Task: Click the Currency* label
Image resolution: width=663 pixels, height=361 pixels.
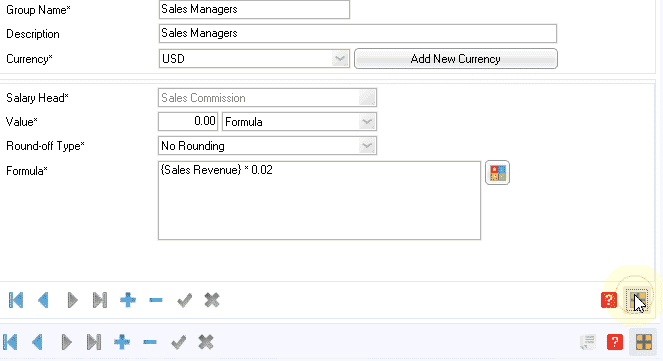Action: [x=29, y=59]
